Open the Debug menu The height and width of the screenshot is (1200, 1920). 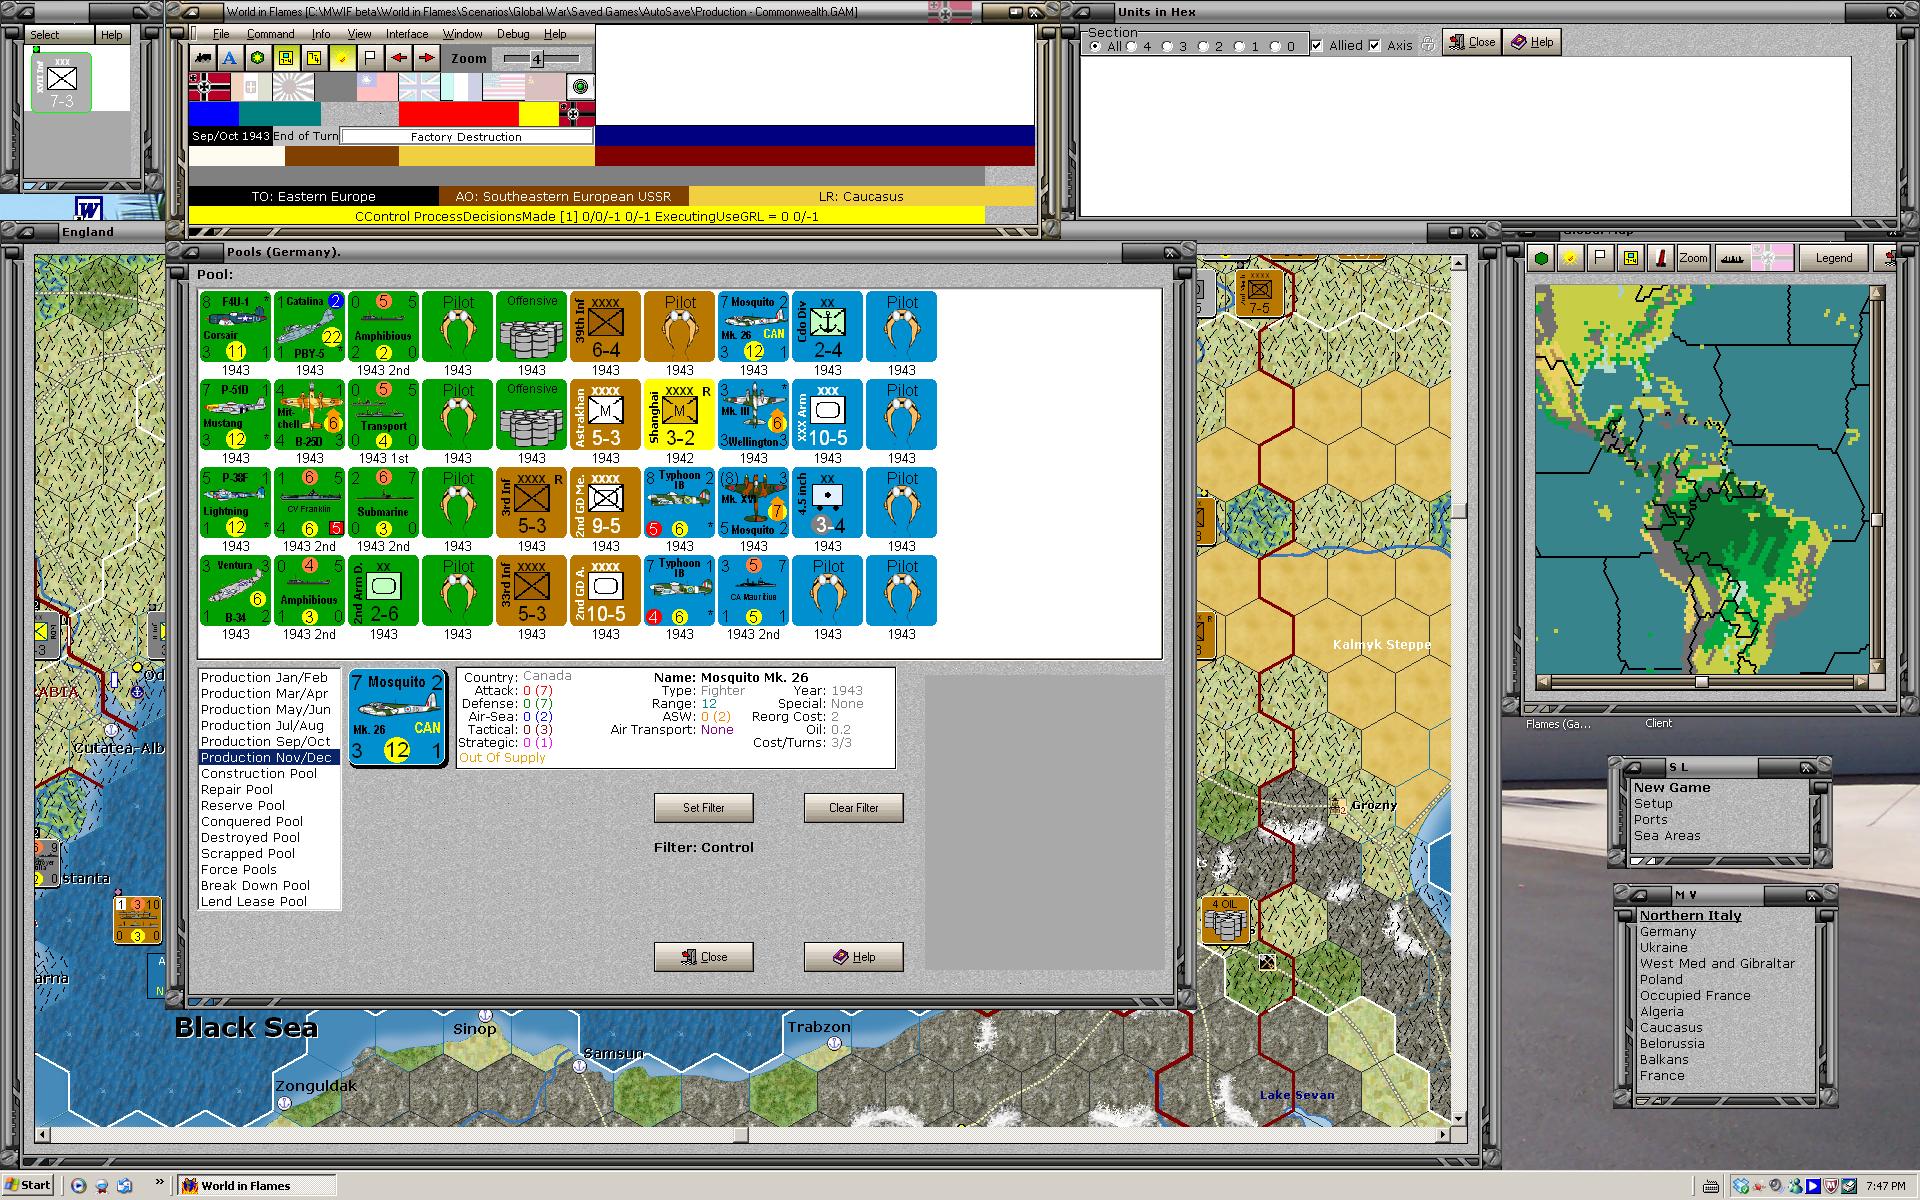pos(513,34)
